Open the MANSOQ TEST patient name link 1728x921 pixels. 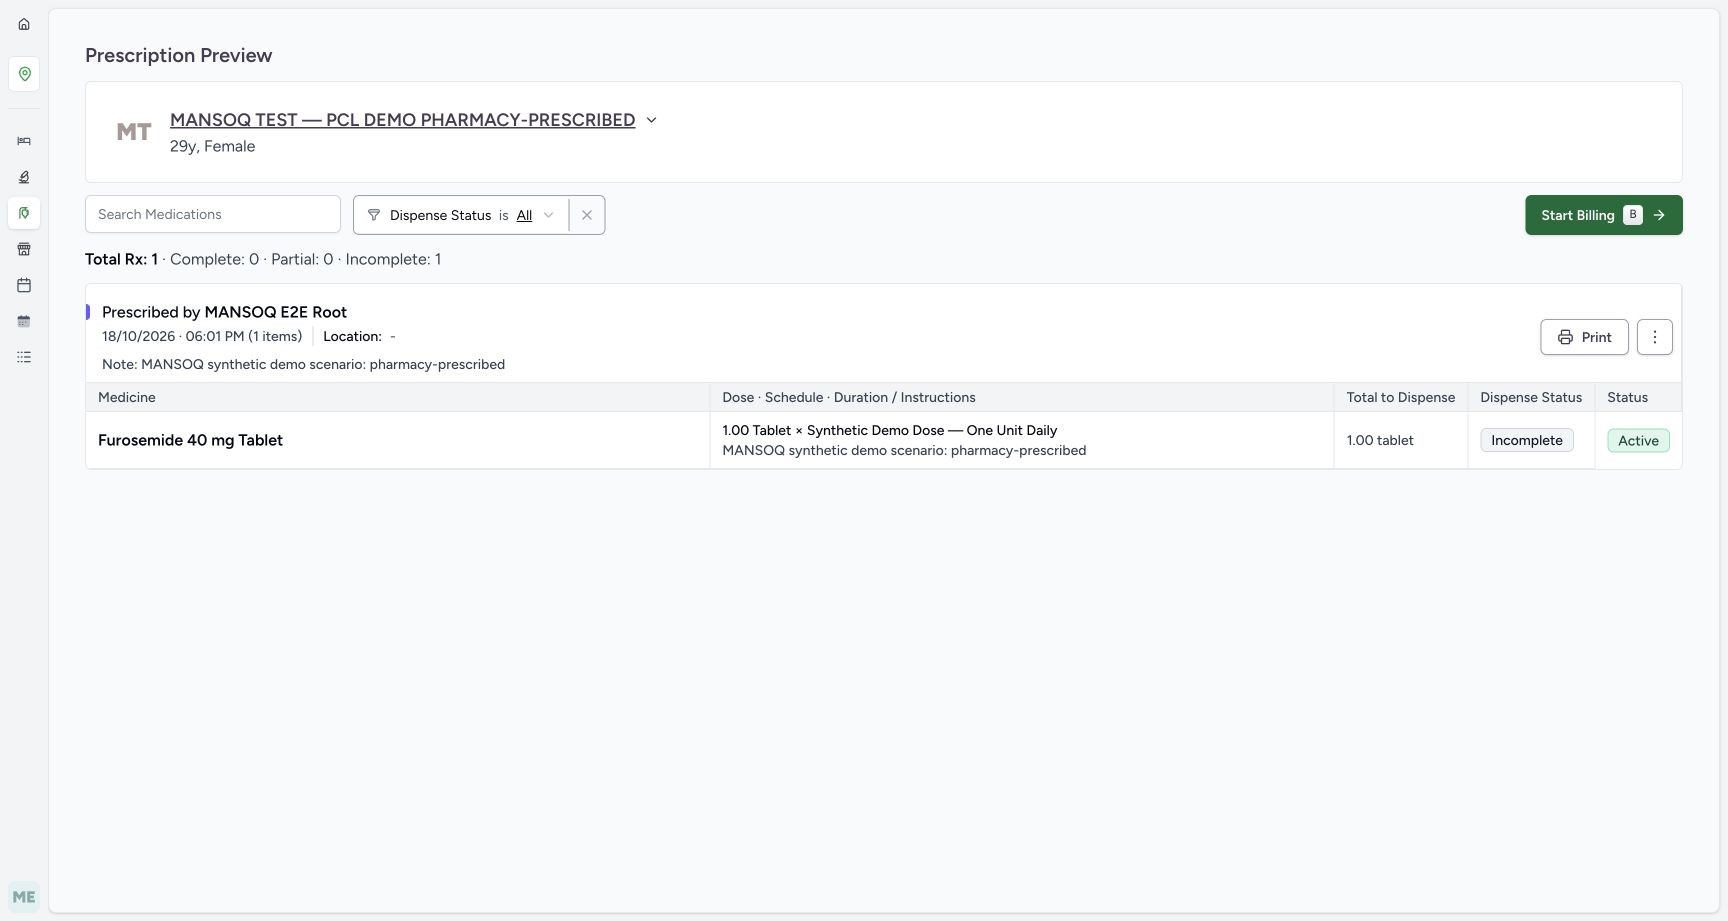pyautogui.click(x=402, y=120)
